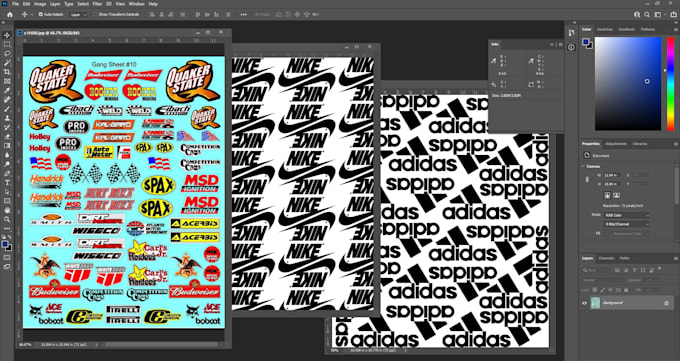The width and height of the screenshot is (680, 361).
Task: Toggle link between canvas width and height
Action: coord(587,179)
